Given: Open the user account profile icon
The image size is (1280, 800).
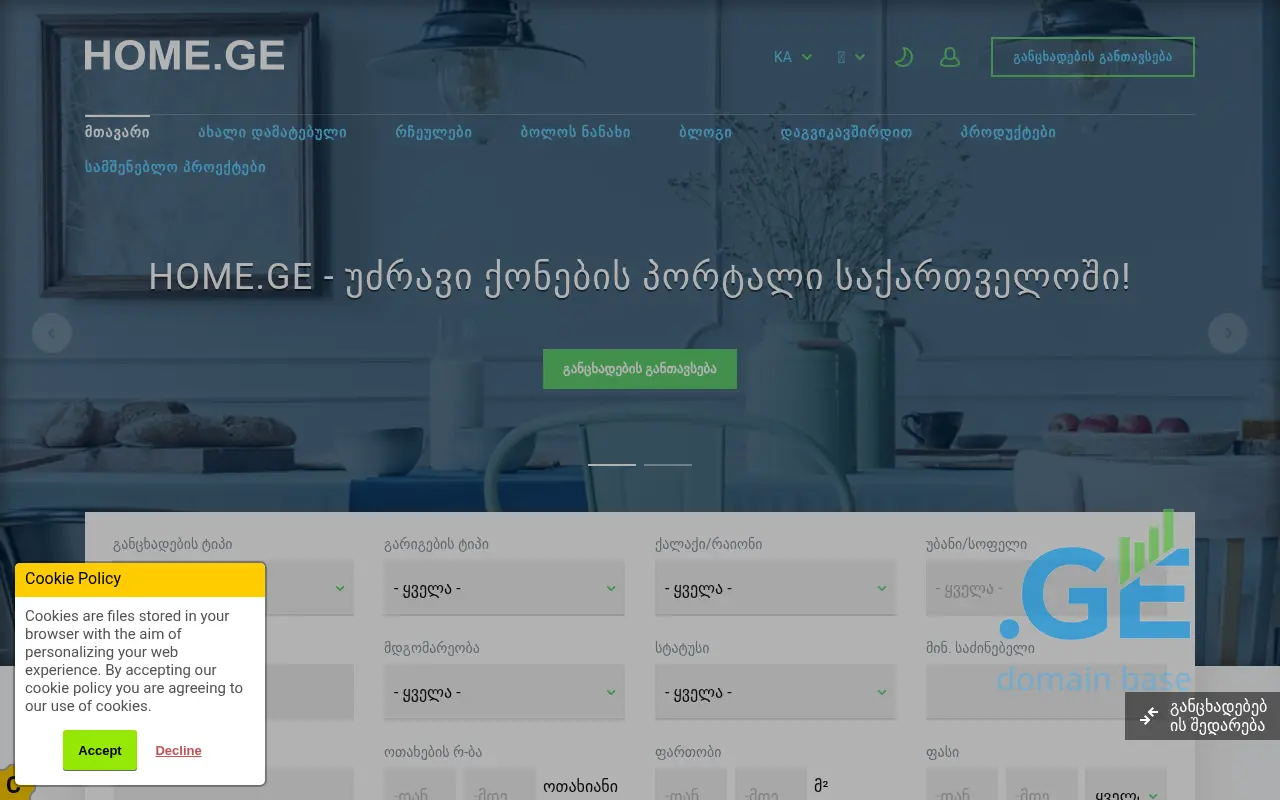Looking at the screenshot, I should click(x=950, y=57).
